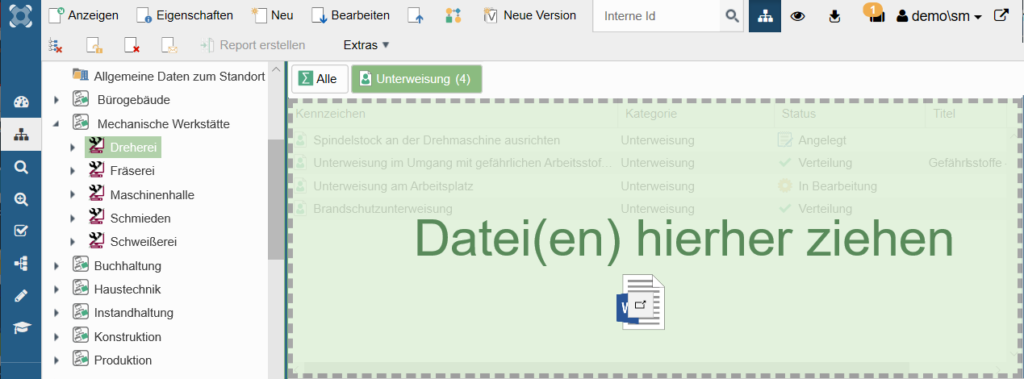Expand the Produktion tree node

click(56, 361)
